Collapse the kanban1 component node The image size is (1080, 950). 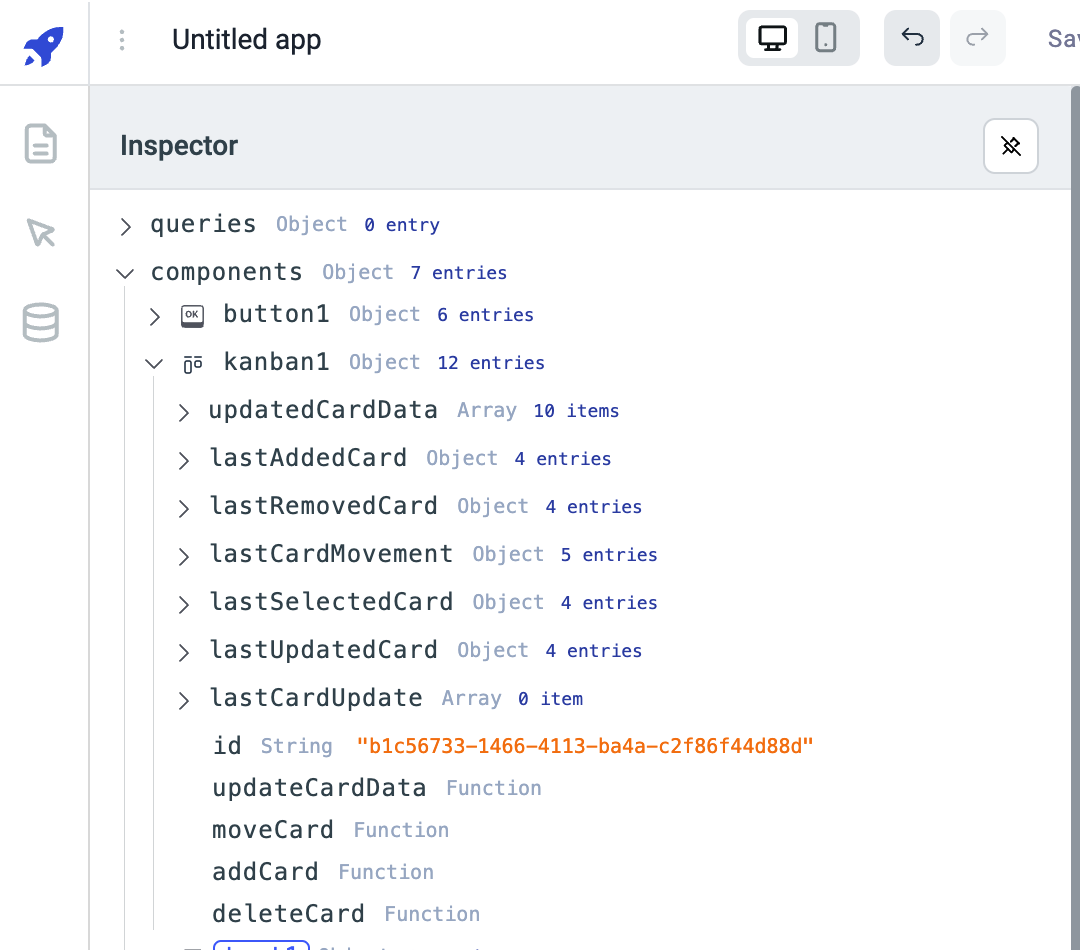pyautogui.click(x=154, y=363)
